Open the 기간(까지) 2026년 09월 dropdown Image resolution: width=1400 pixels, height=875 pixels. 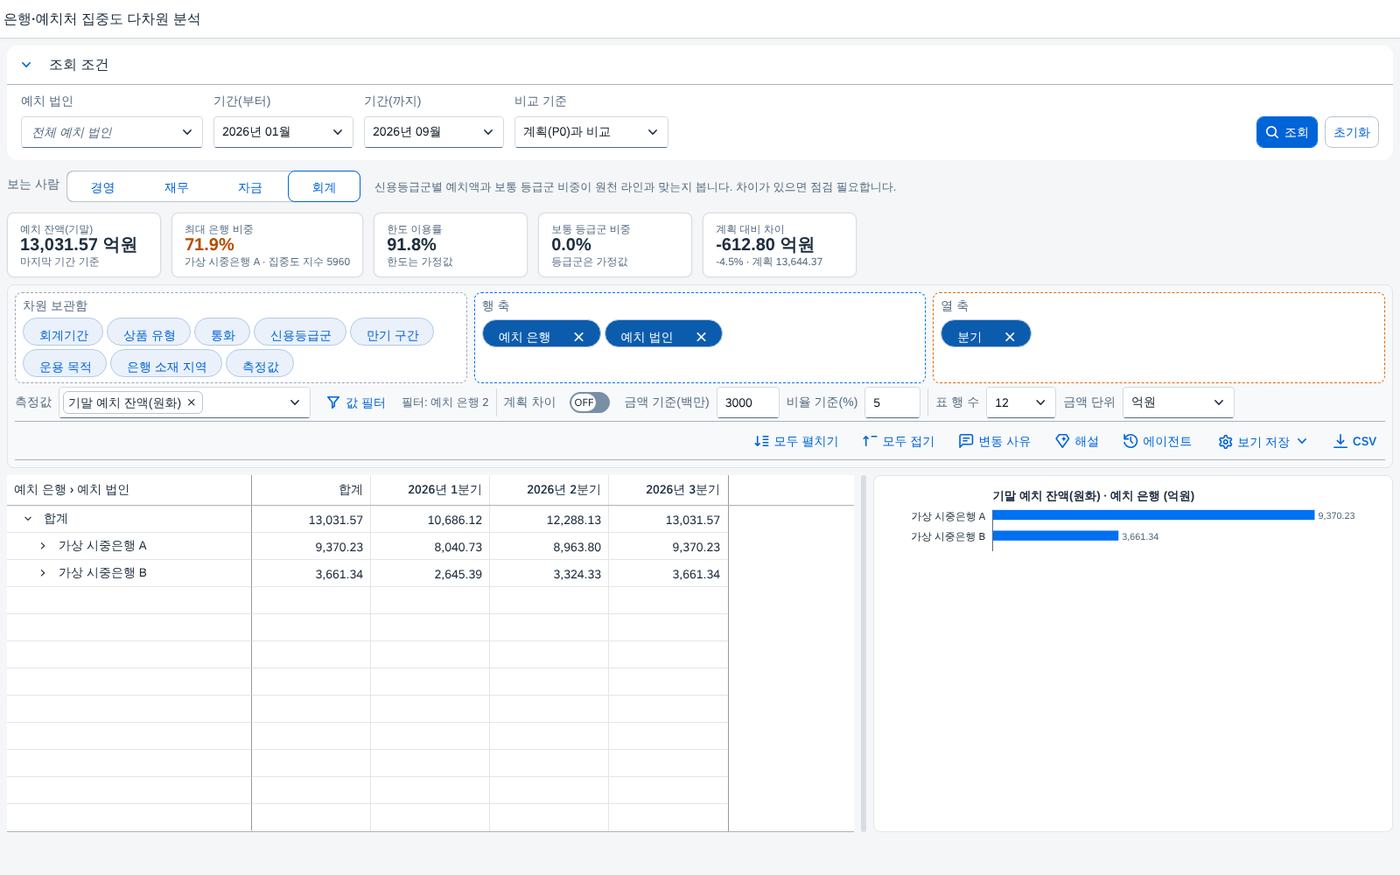coord(434,132)
